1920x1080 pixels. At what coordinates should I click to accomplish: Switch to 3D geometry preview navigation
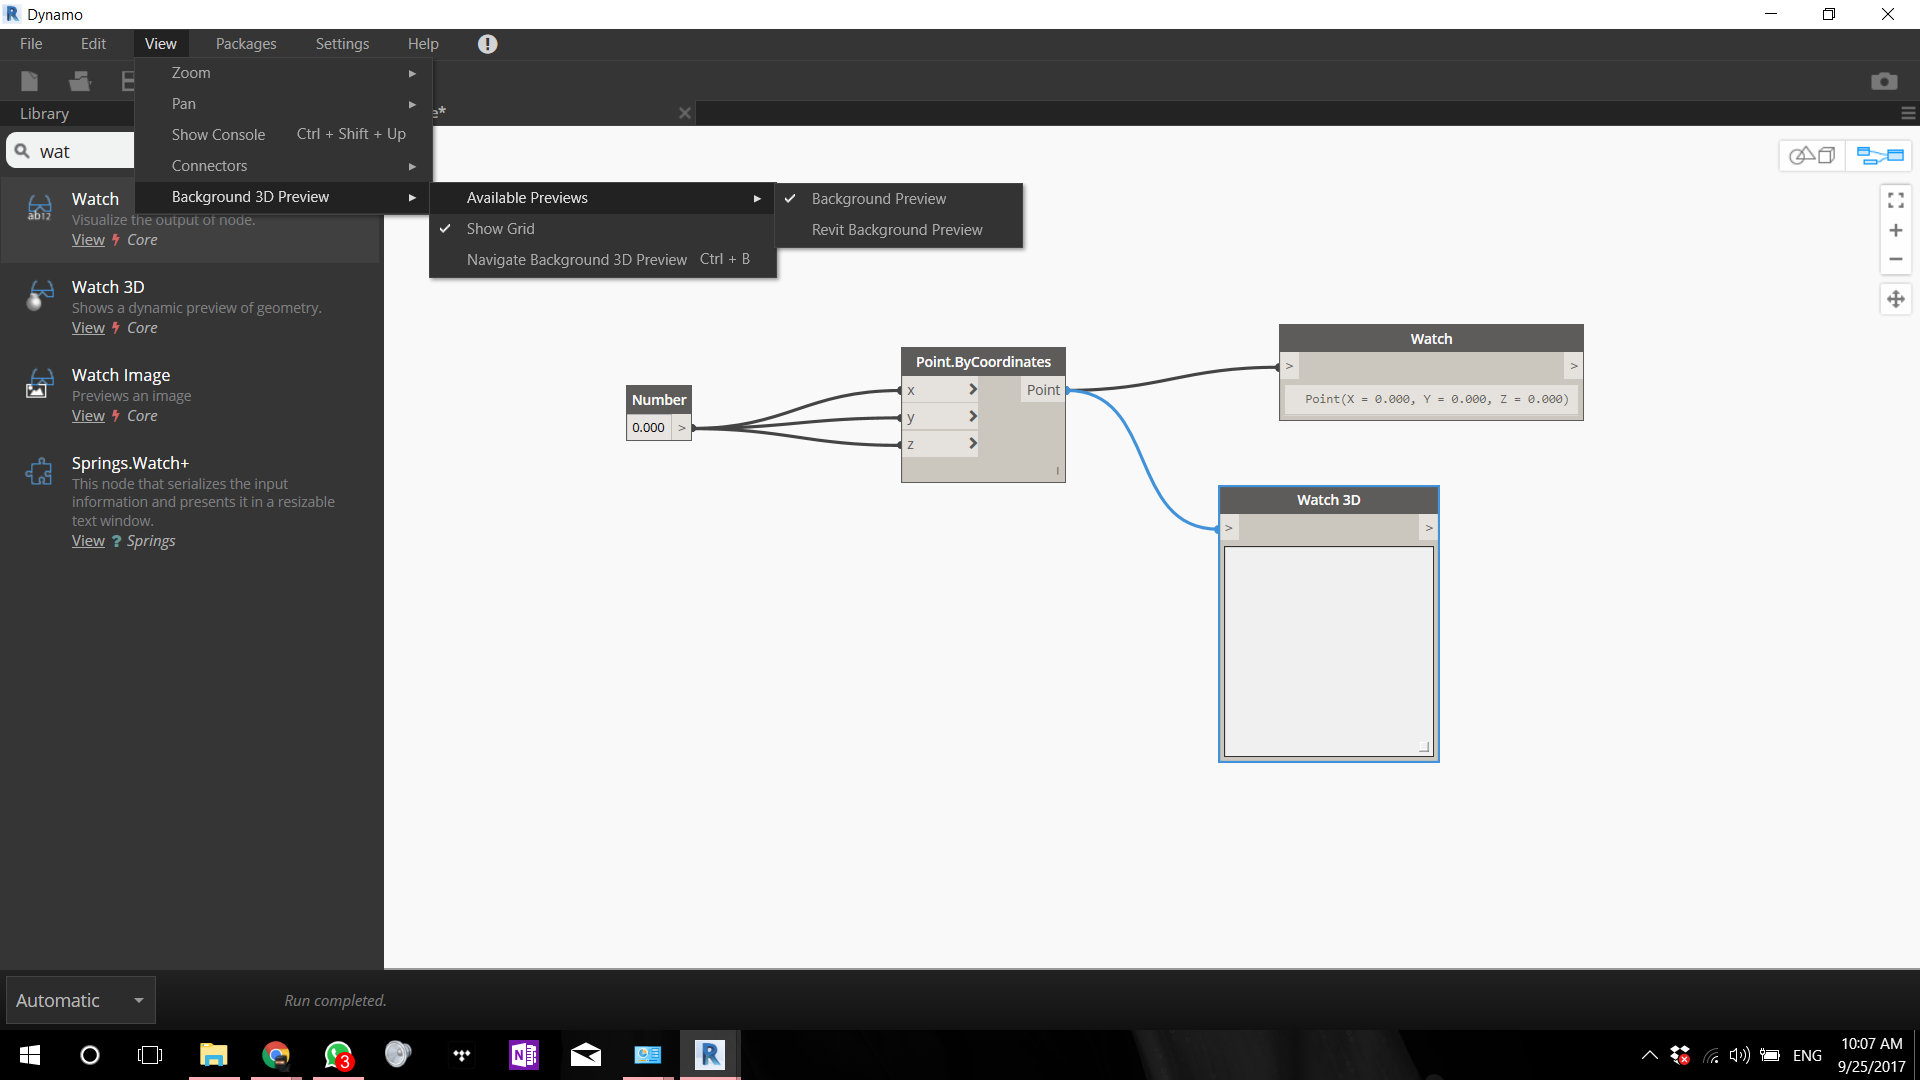pos(1812,155)
